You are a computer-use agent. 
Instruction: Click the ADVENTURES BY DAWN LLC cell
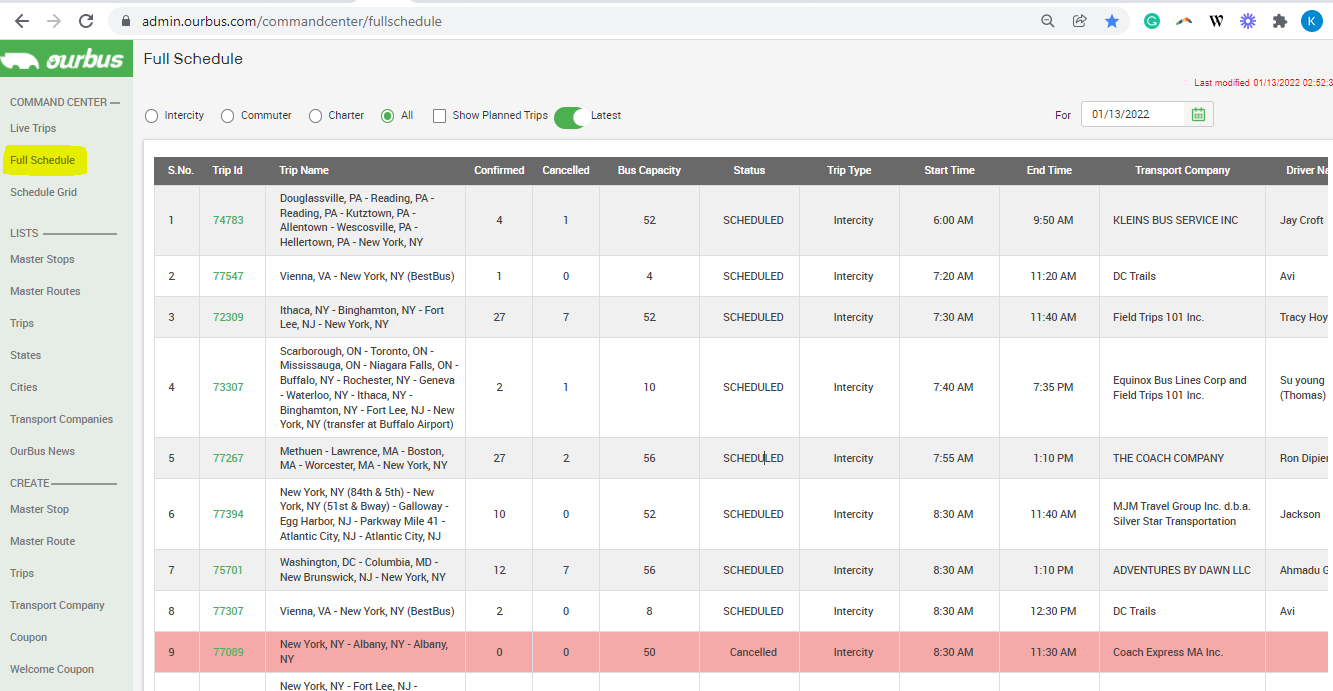pyautogui.click(x=1181, y=570)
